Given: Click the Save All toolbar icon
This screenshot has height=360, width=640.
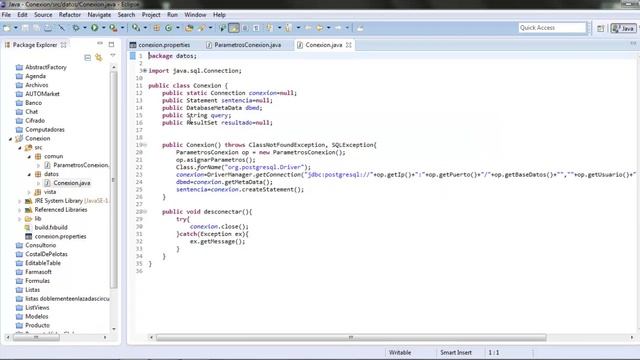Looking at the screenshot, I should (36, 28).
